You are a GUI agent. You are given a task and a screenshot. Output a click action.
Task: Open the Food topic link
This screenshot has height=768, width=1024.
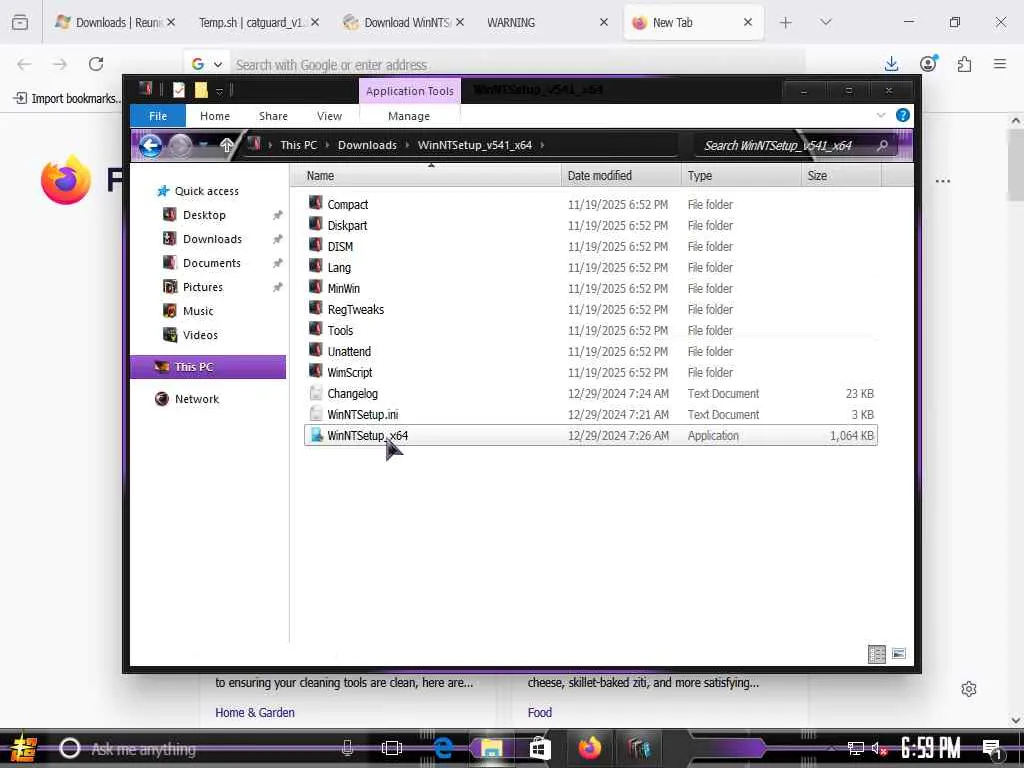coord(539,712)
